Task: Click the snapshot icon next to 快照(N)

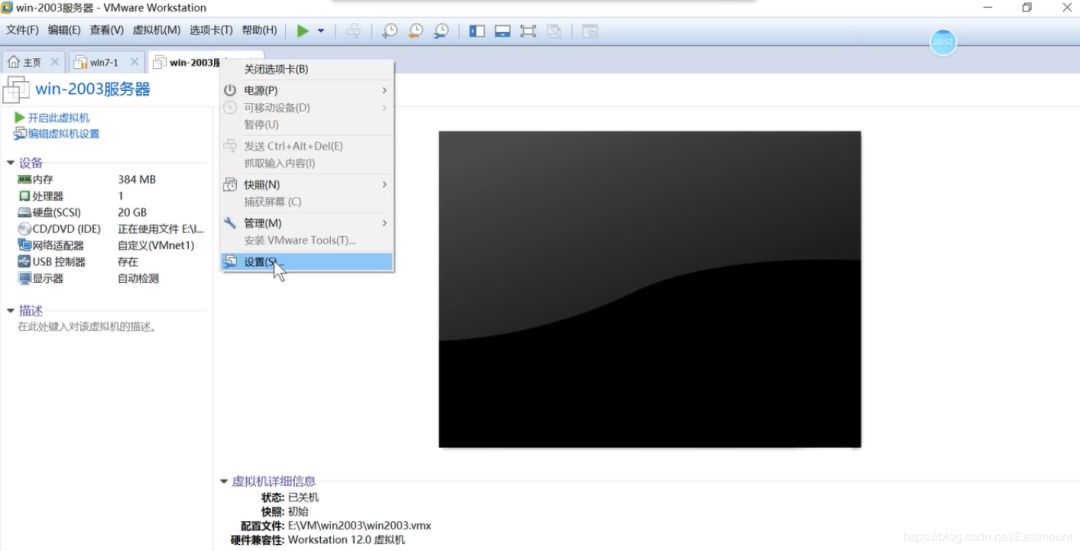Action: 230,185
